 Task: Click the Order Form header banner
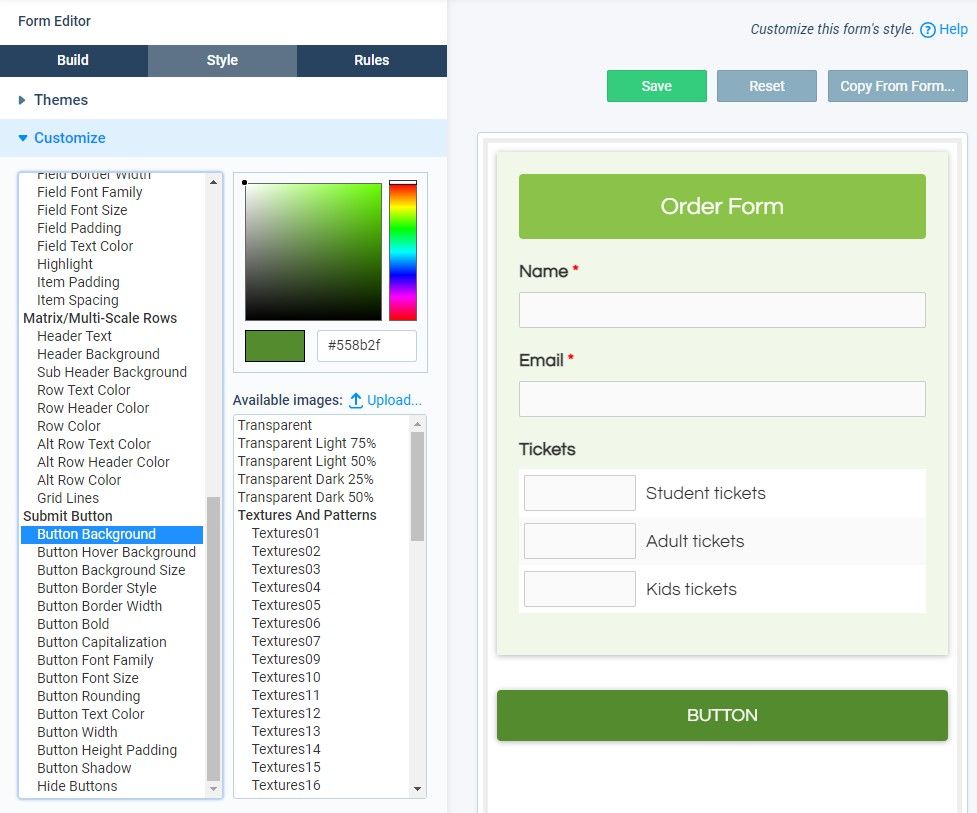point(722,206)
